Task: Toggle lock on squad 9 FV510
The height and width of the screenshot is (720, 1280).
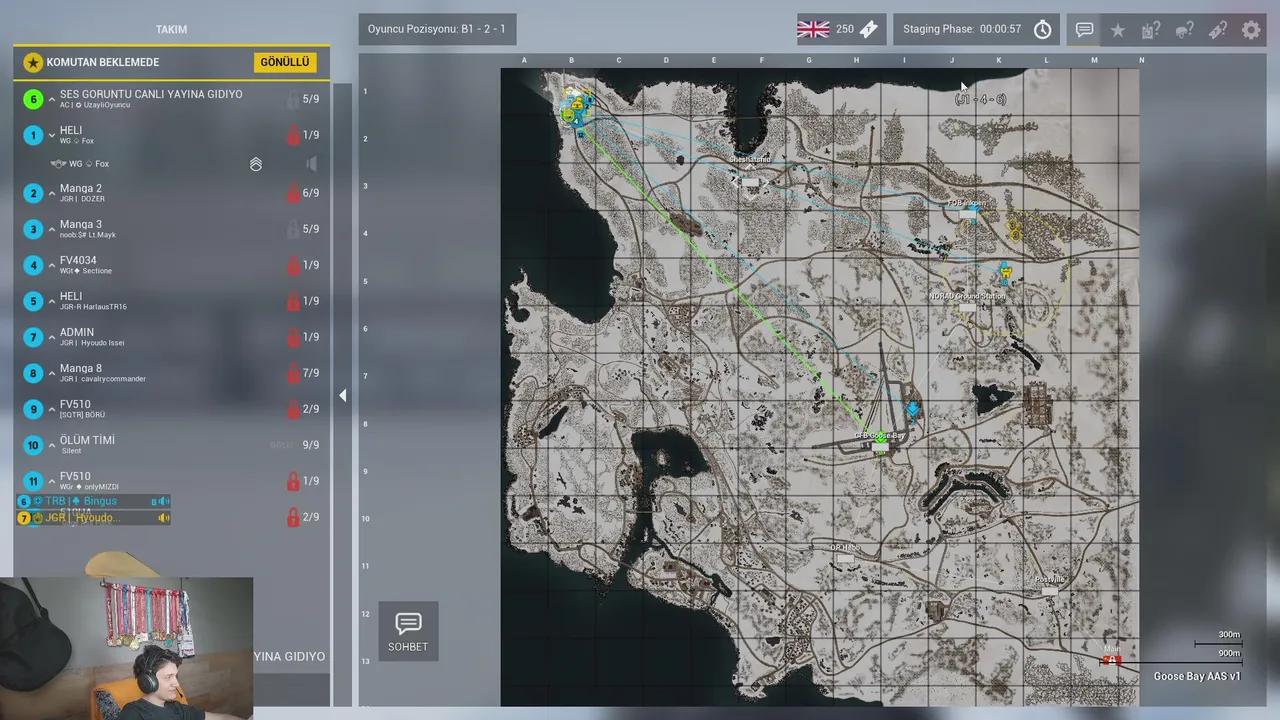Action: click(293, 409)
